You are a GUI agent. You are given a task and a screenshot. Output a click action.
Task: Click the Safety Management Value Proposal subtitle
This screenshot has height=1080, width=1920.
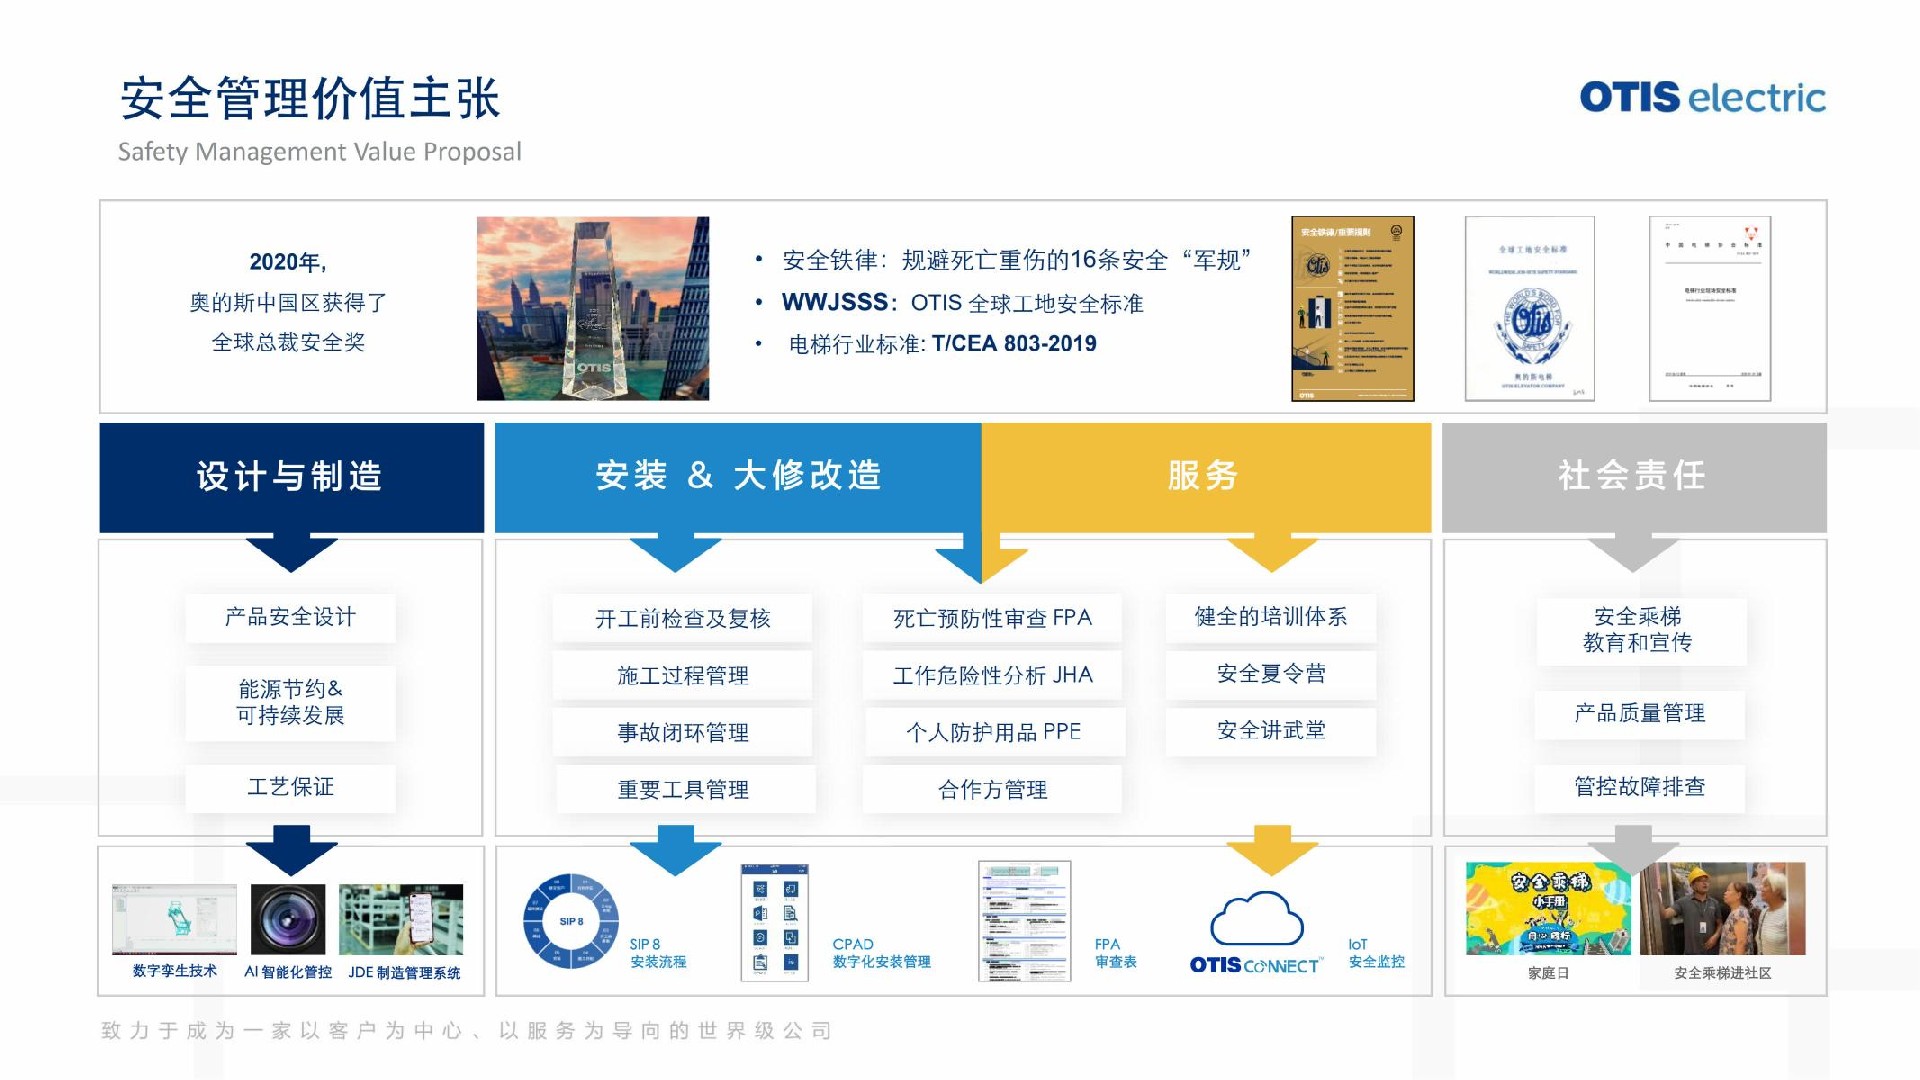[319, 152]
